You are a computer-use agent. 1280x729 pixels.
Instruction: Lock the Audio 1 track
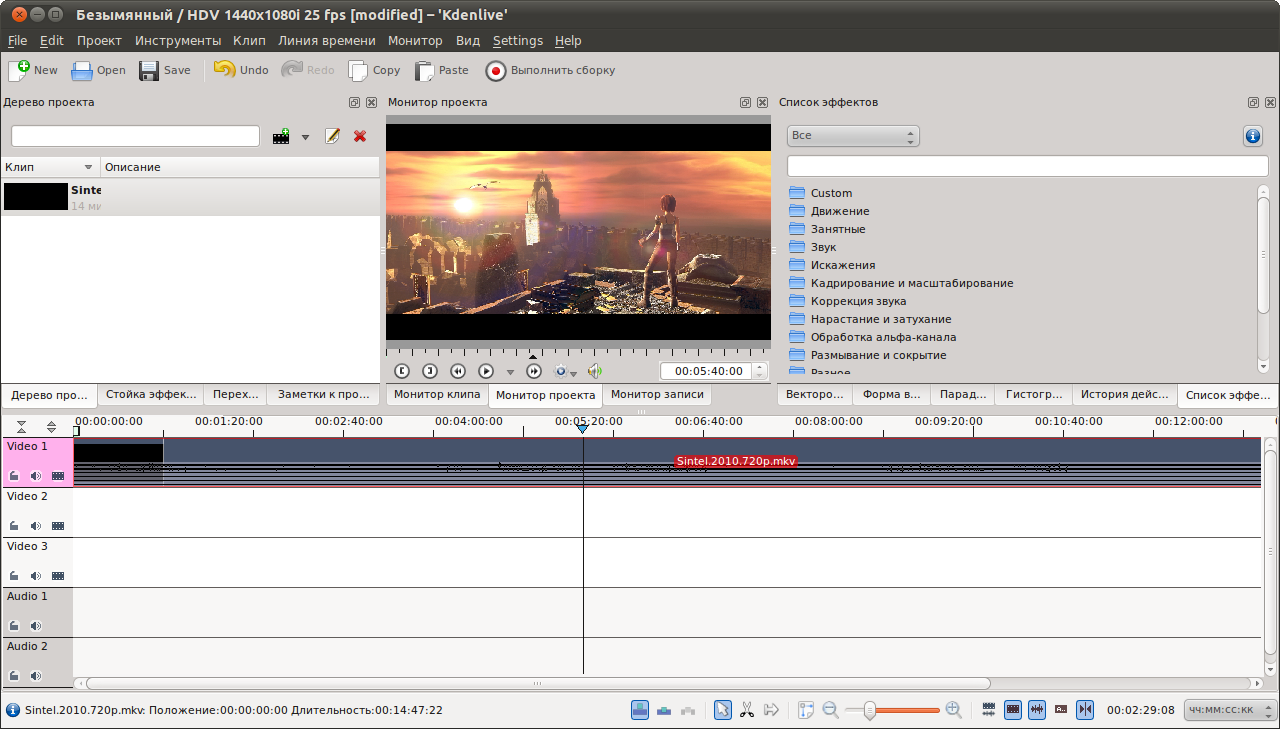click(14, 626)
